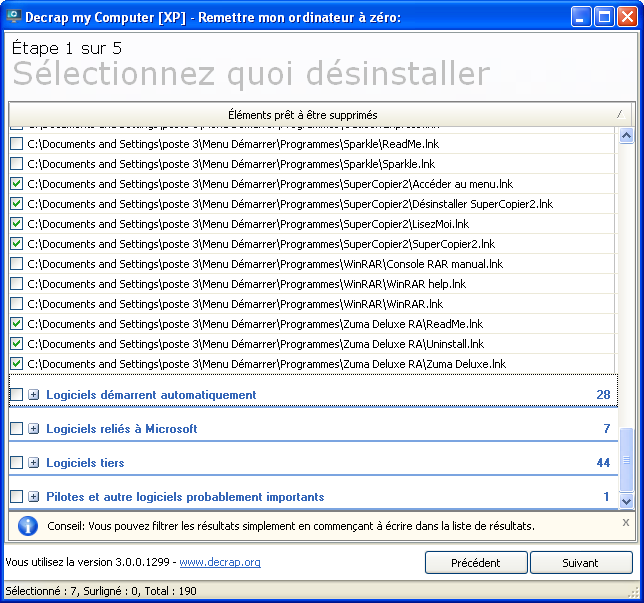The image size is (644, 603).
Task: Select SuperCopier2\Accéder au menu.lnk row
Action: (x=270, y=184)
